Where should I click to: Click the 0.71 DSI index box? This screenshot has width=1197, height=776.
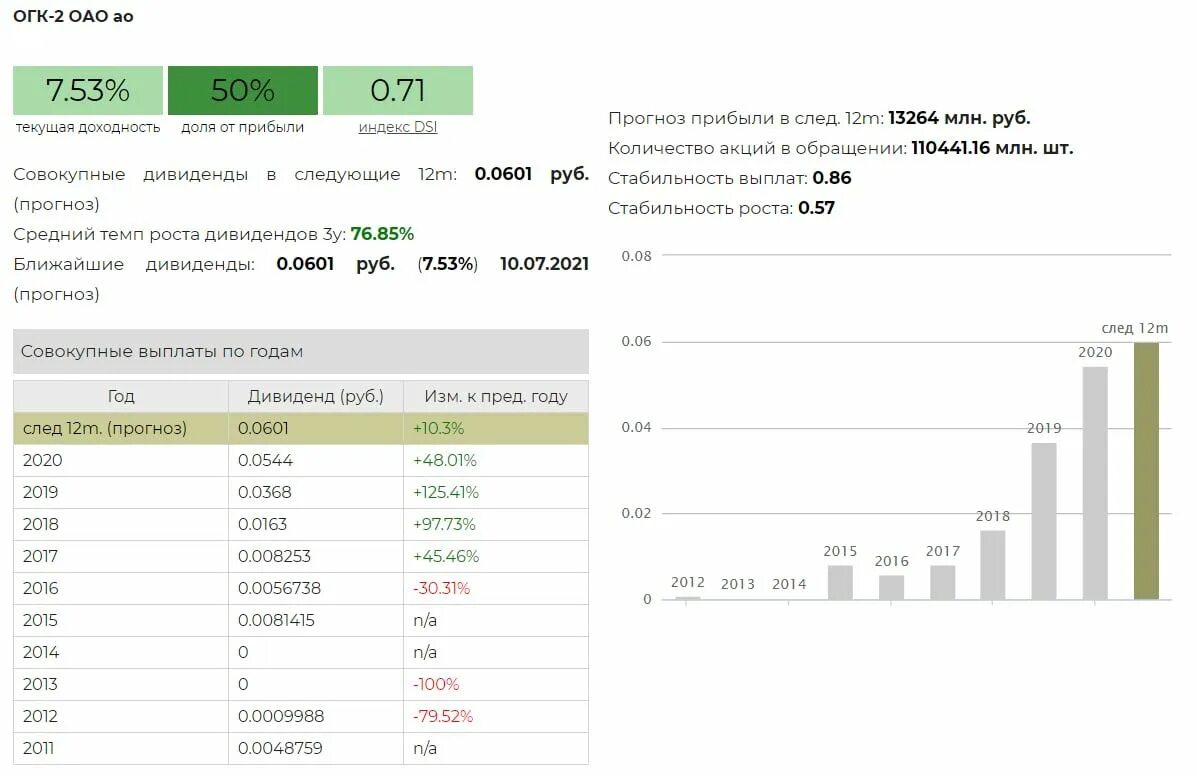click(398, 90)
